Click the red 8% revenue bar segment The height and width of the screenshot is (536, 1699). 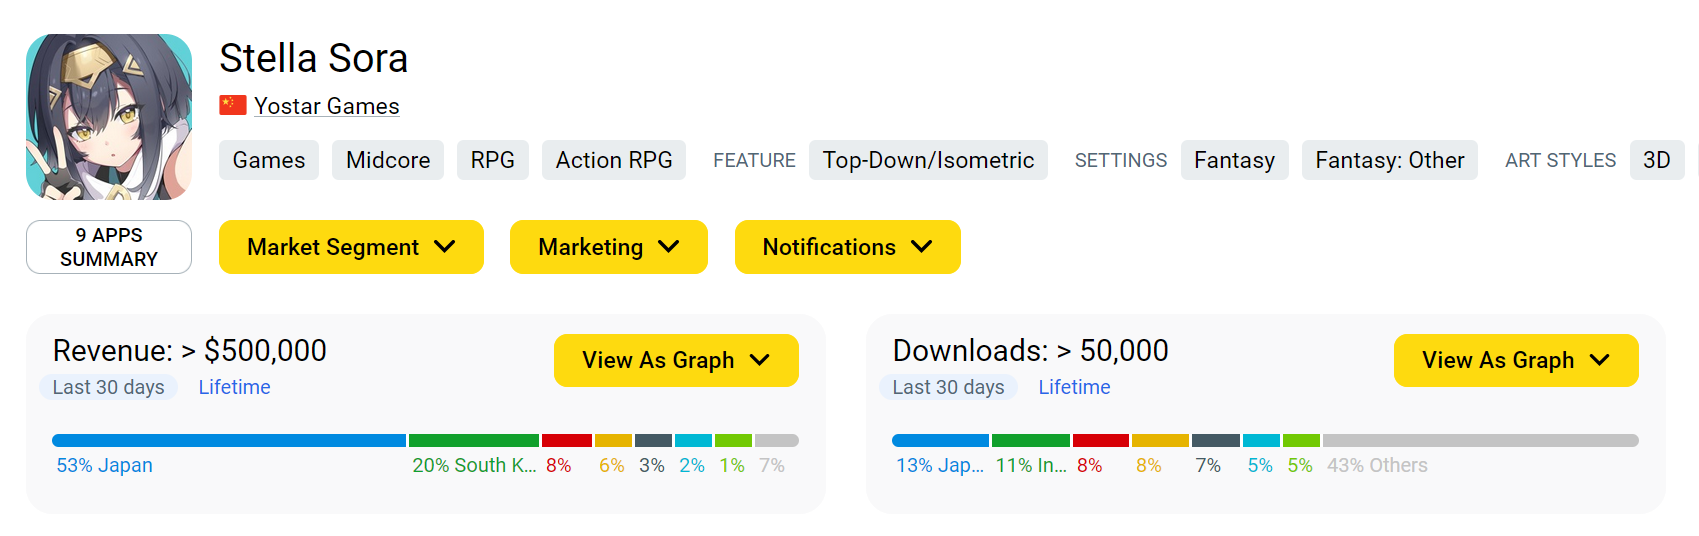pos(567,440)
